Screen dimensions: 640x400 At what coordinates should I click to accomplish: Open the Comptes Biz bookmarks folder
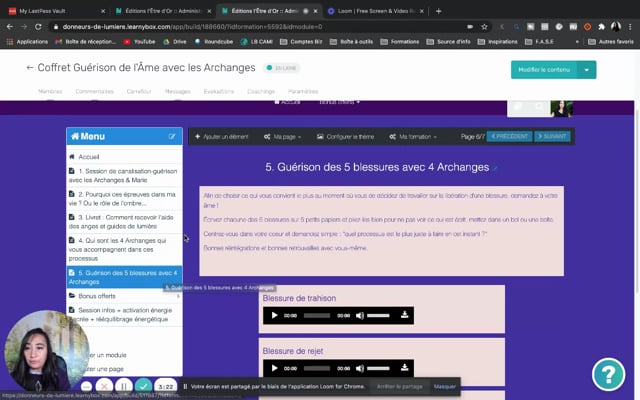(301, 42)
